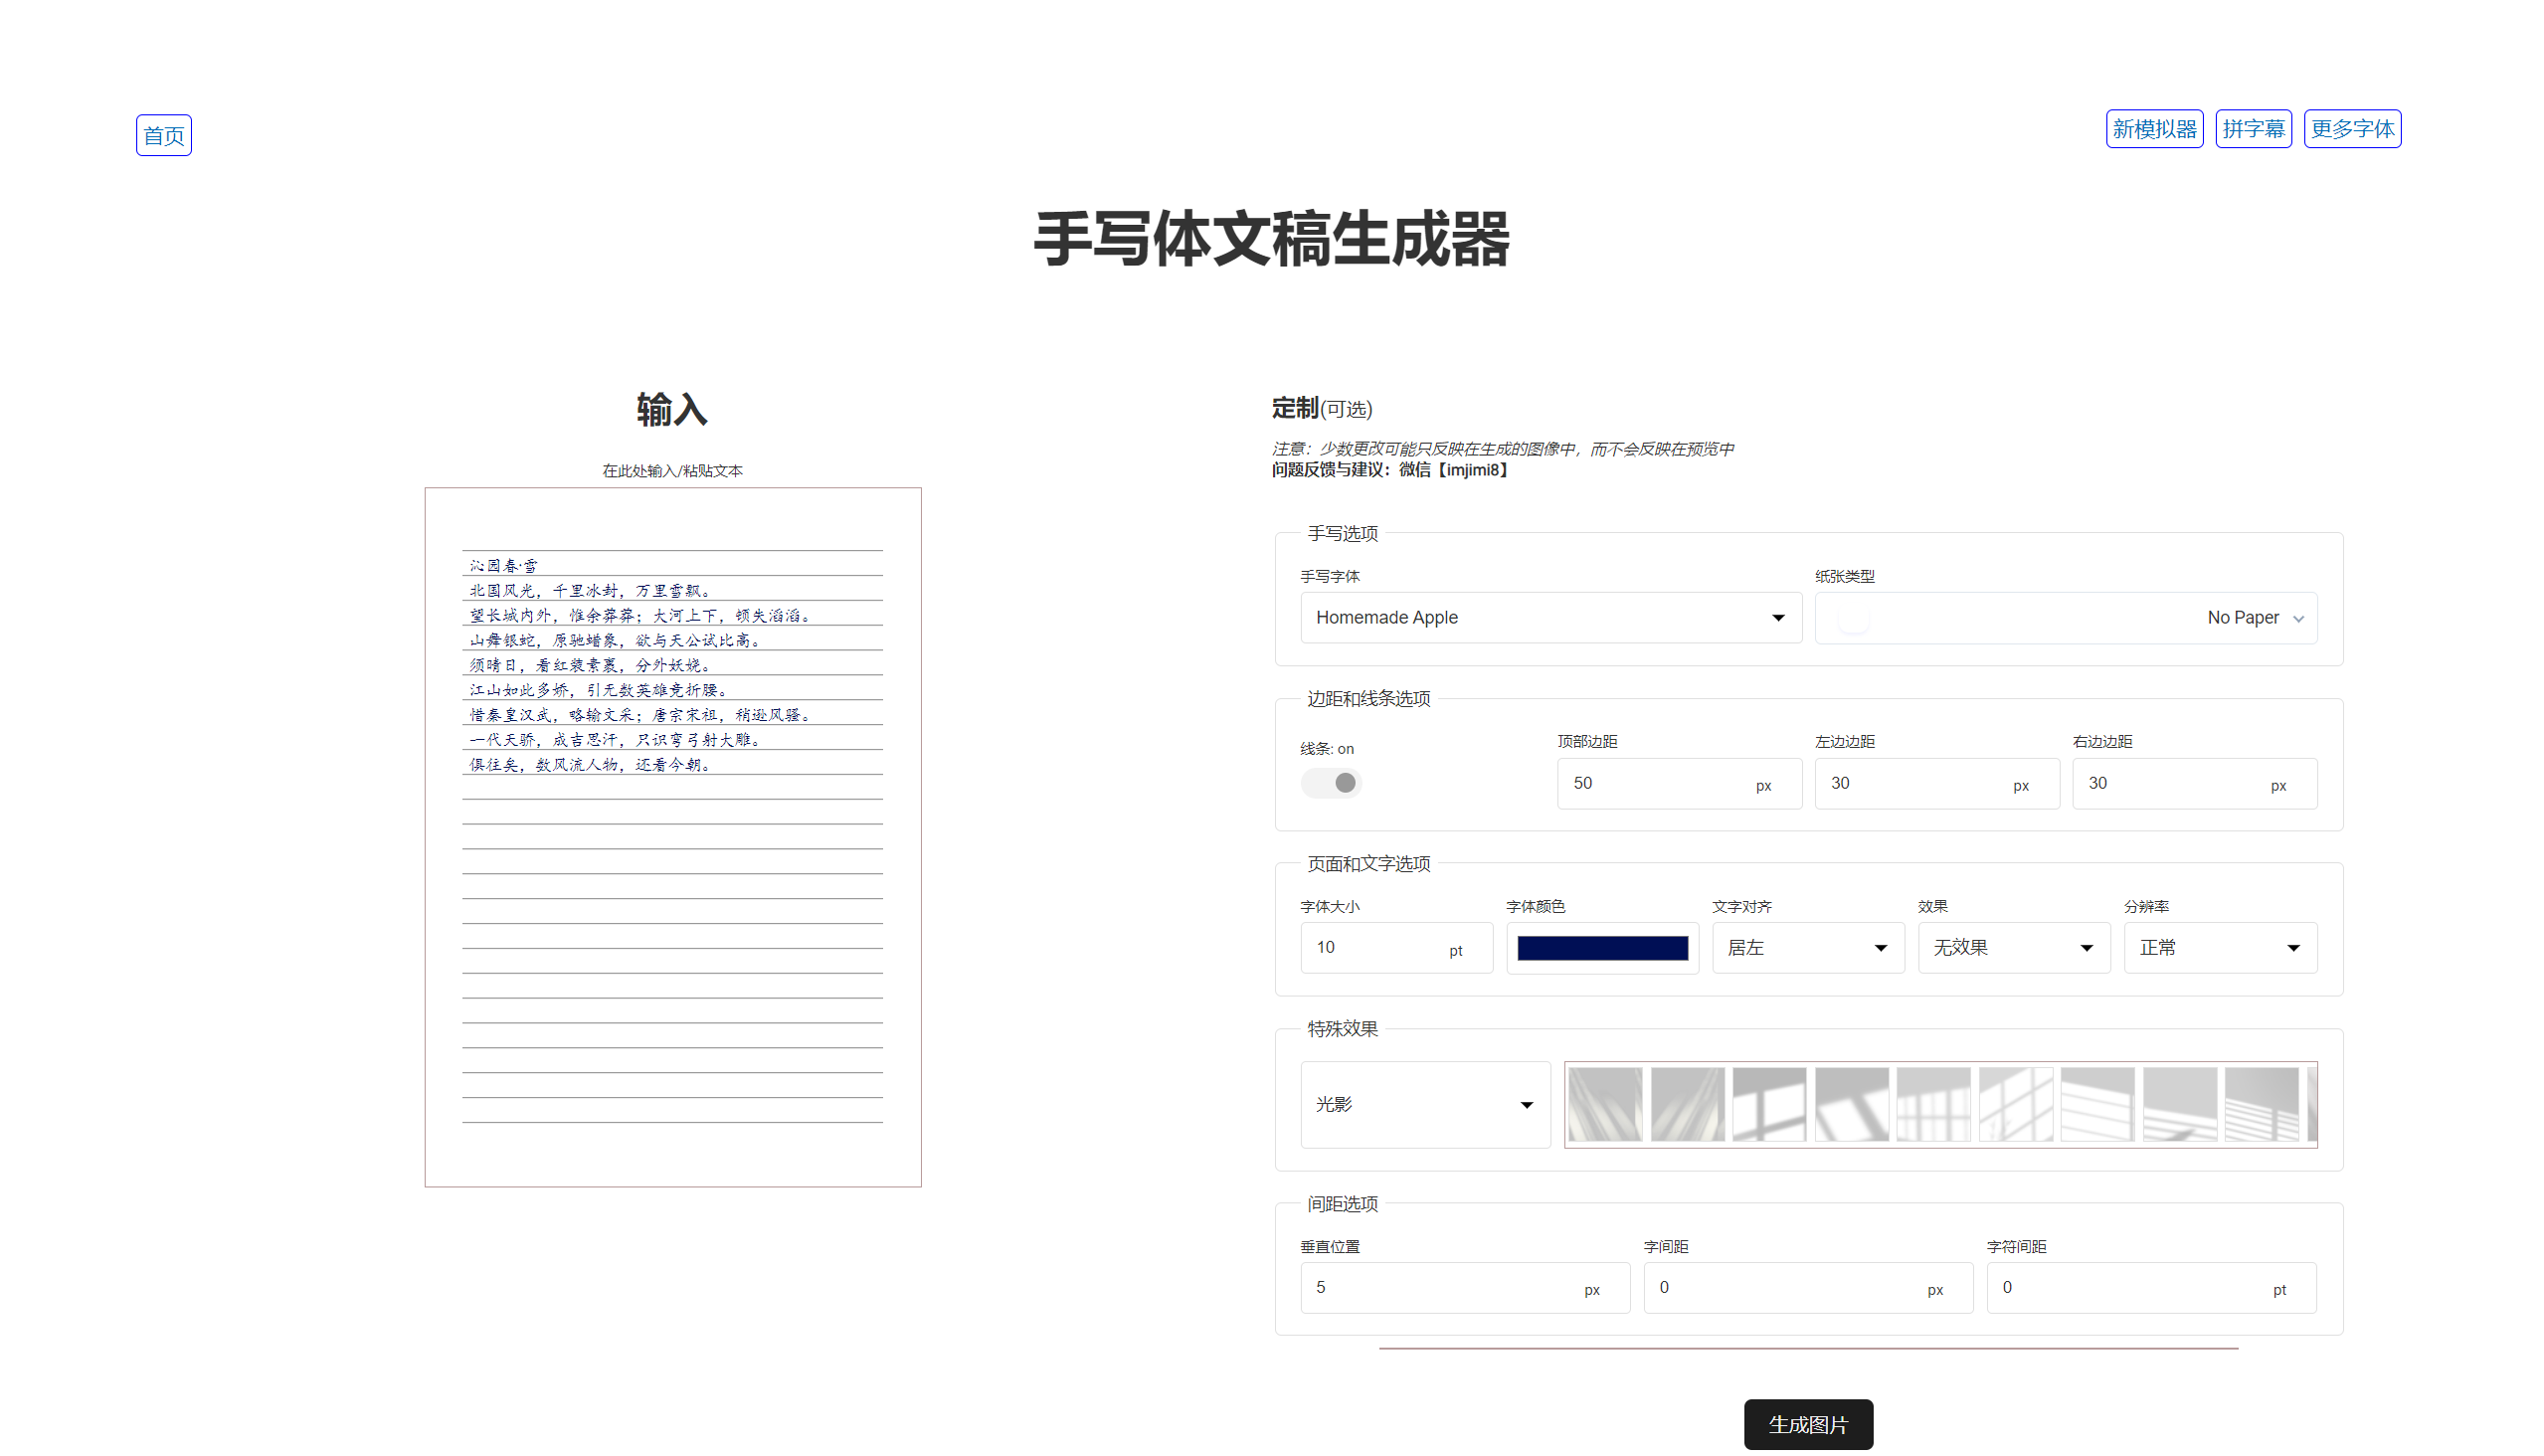Click the 生成图片 generate button
Viewport: 2544px width, 1456px height.
click(1808, 1424)
